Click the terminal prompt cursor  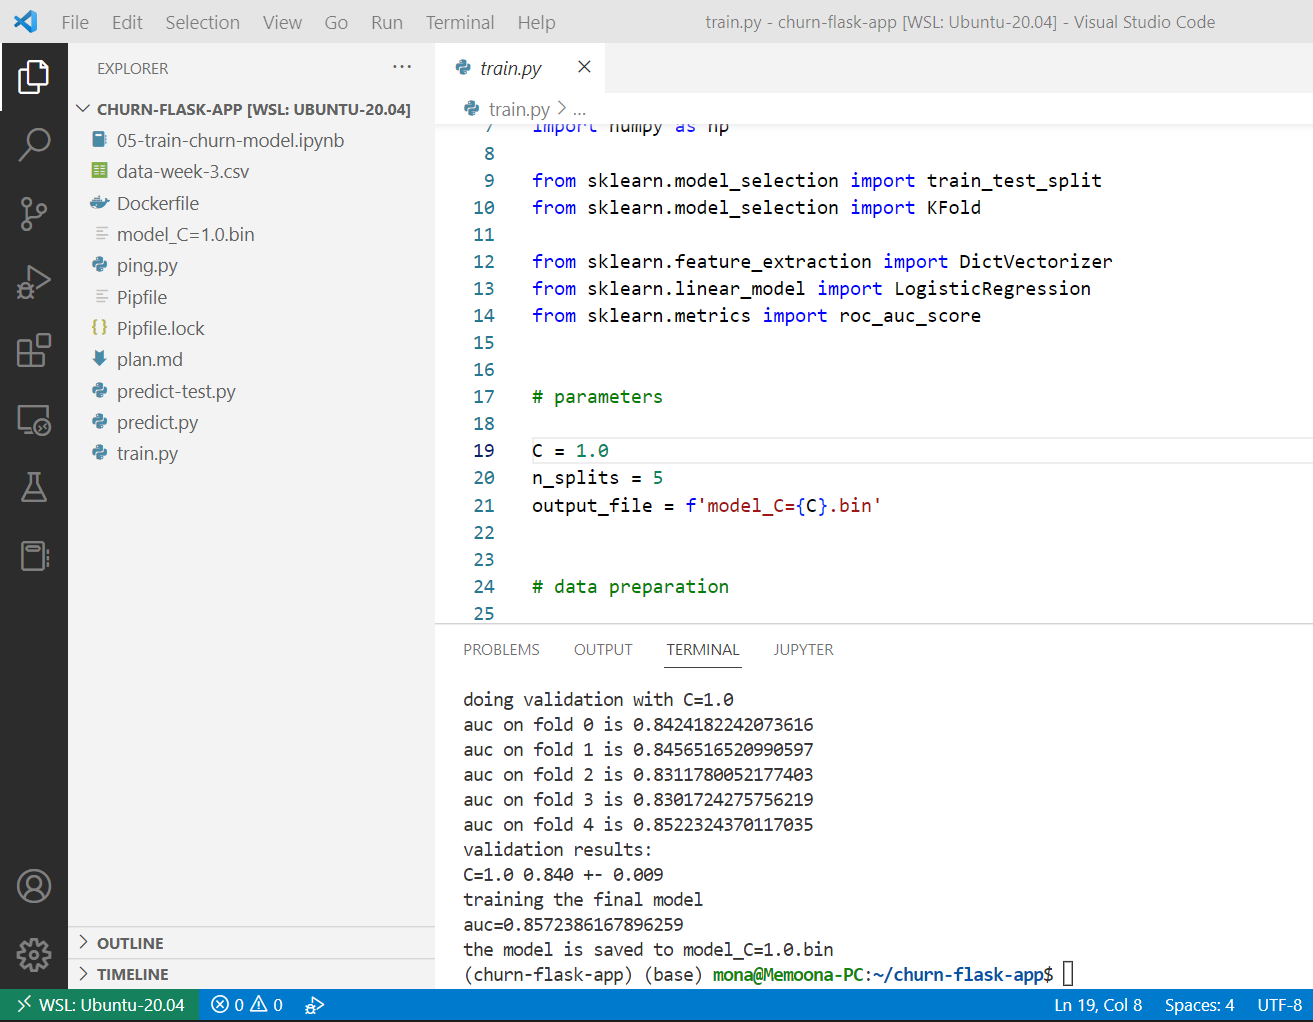pos(1068,974)
